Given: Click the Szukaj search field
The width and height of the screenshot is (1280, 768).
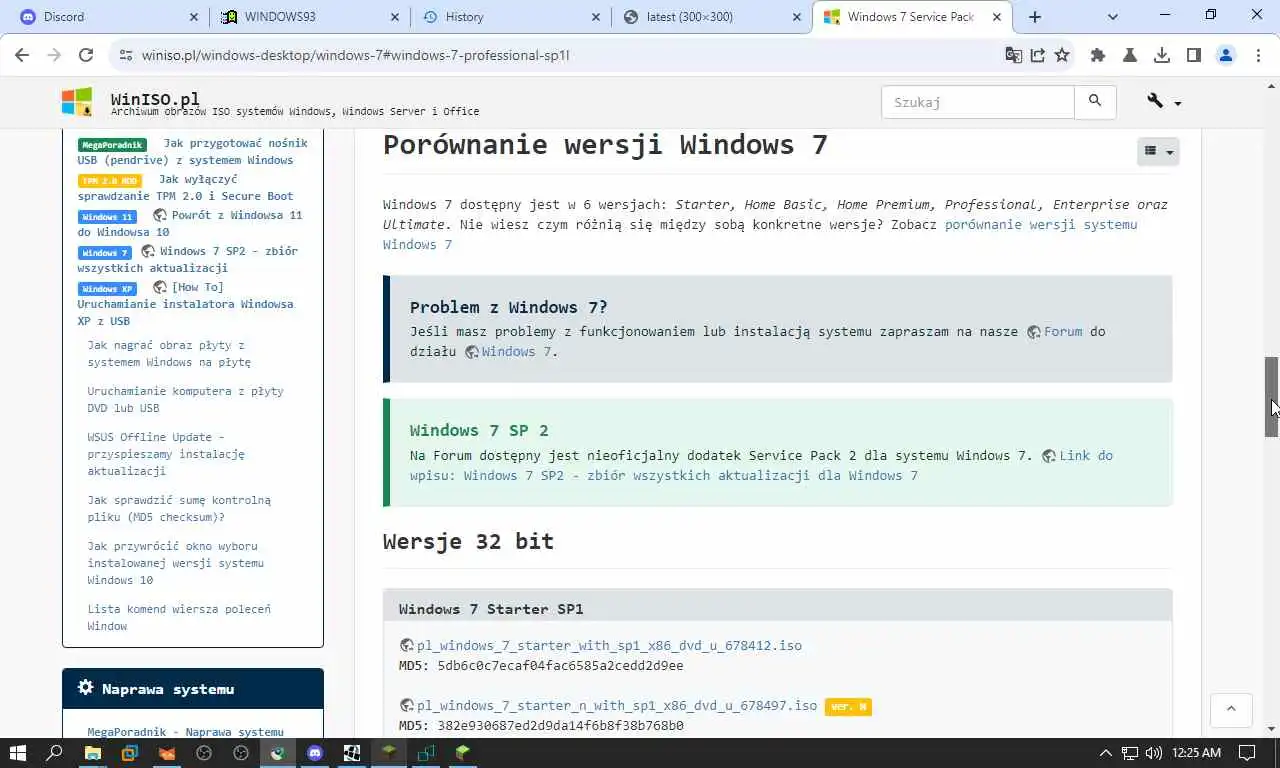Looking at the screenshot, I should pos(978,102).
